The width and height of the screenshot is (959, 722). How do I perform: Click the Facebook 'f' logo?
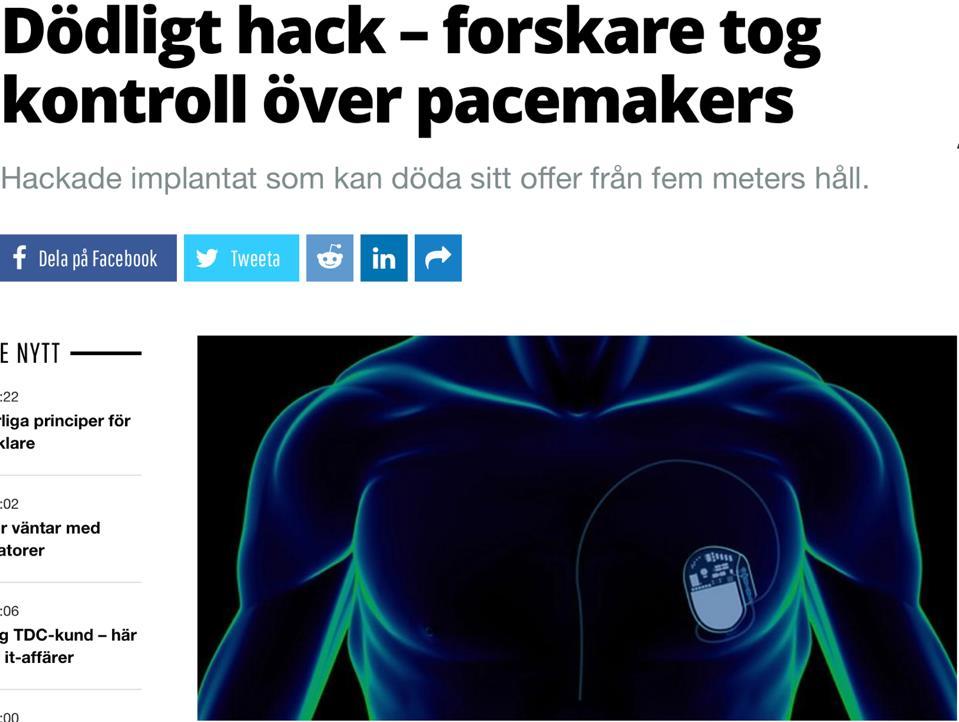click(20, 258)
